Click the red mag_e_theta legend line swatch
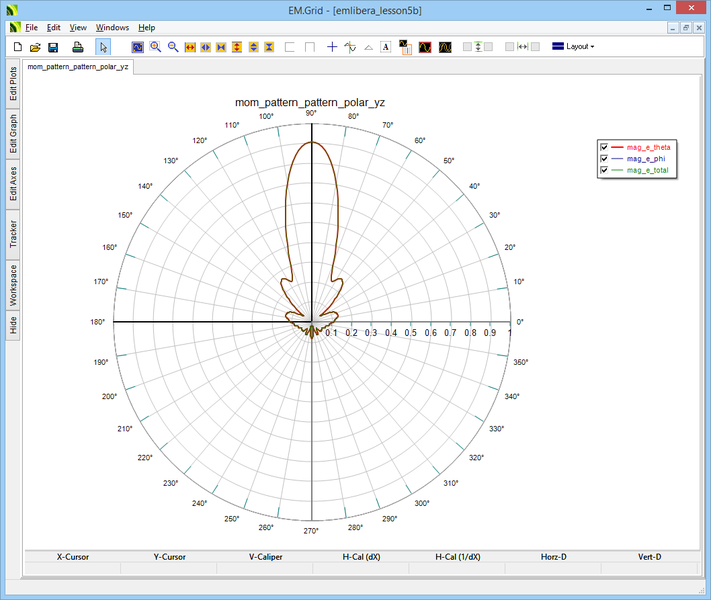This screenshot has height=600, width=711. (x=617, y=147)
